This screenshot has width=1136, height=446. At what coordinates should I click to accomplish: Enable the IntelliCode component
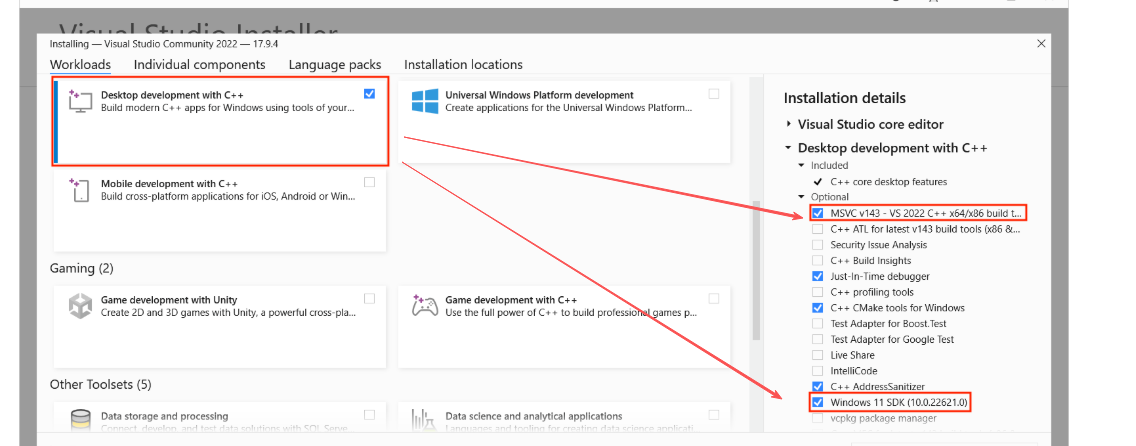click(x=818, y=371)
